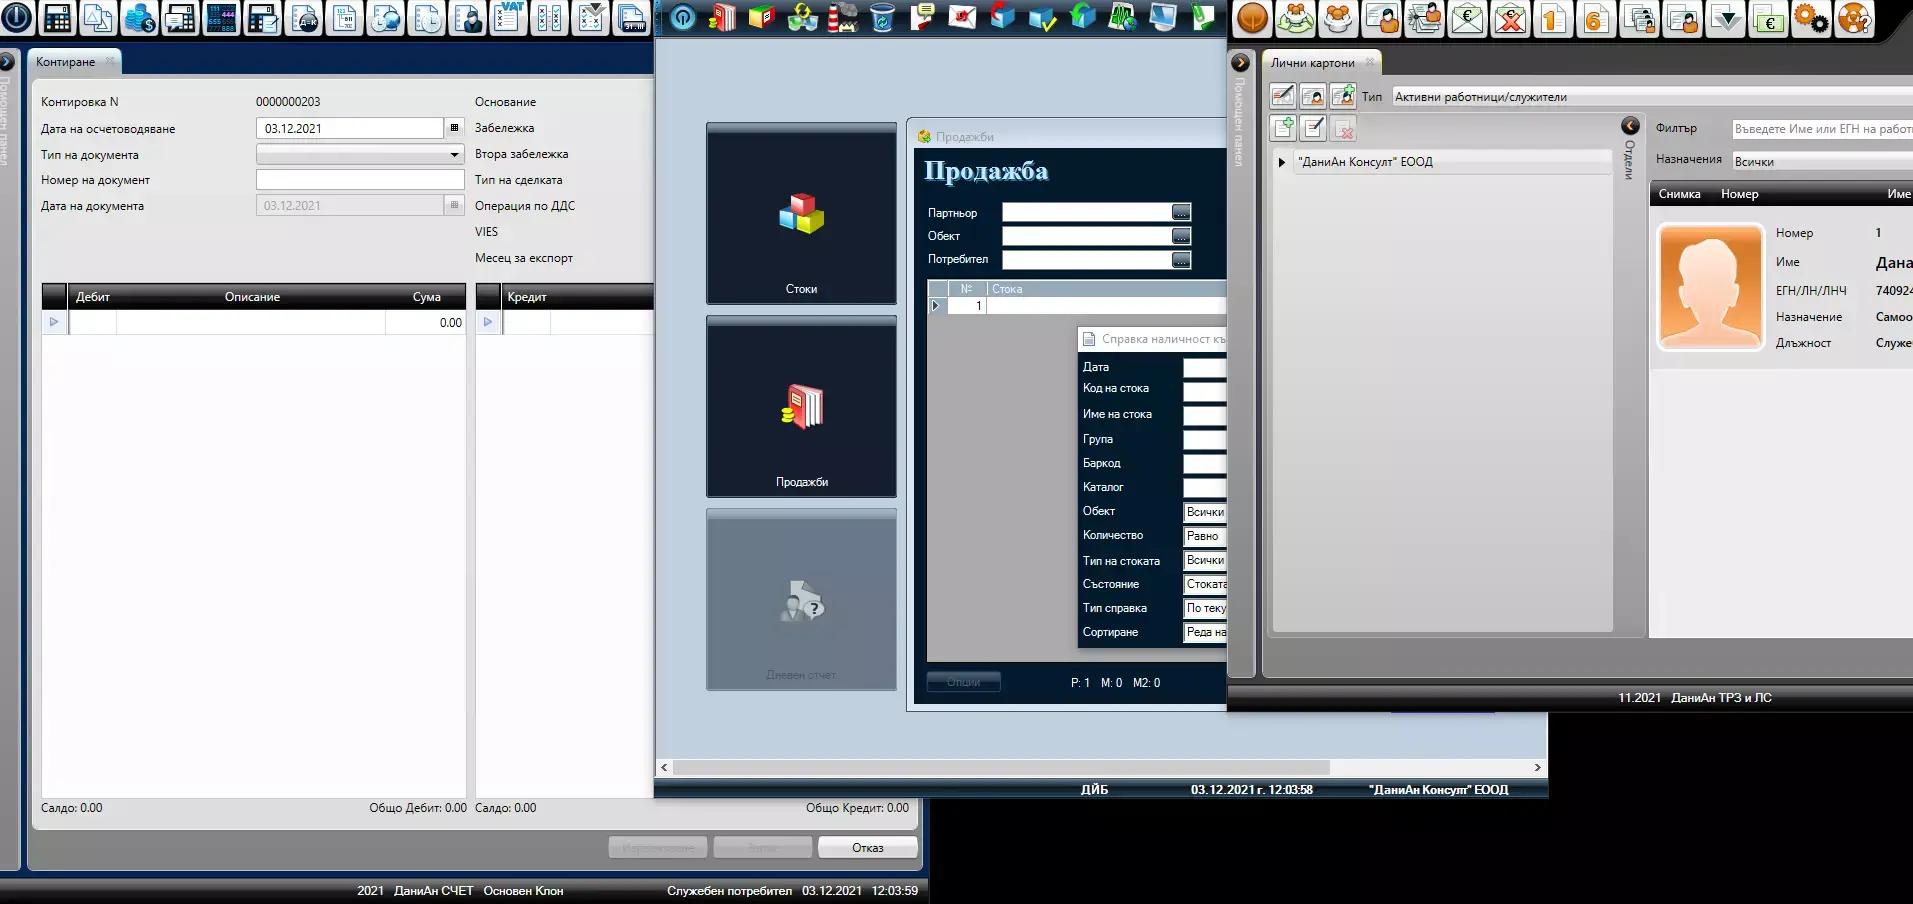
Task: Open the document with person silhouette icon
Action: pos(468,17)
